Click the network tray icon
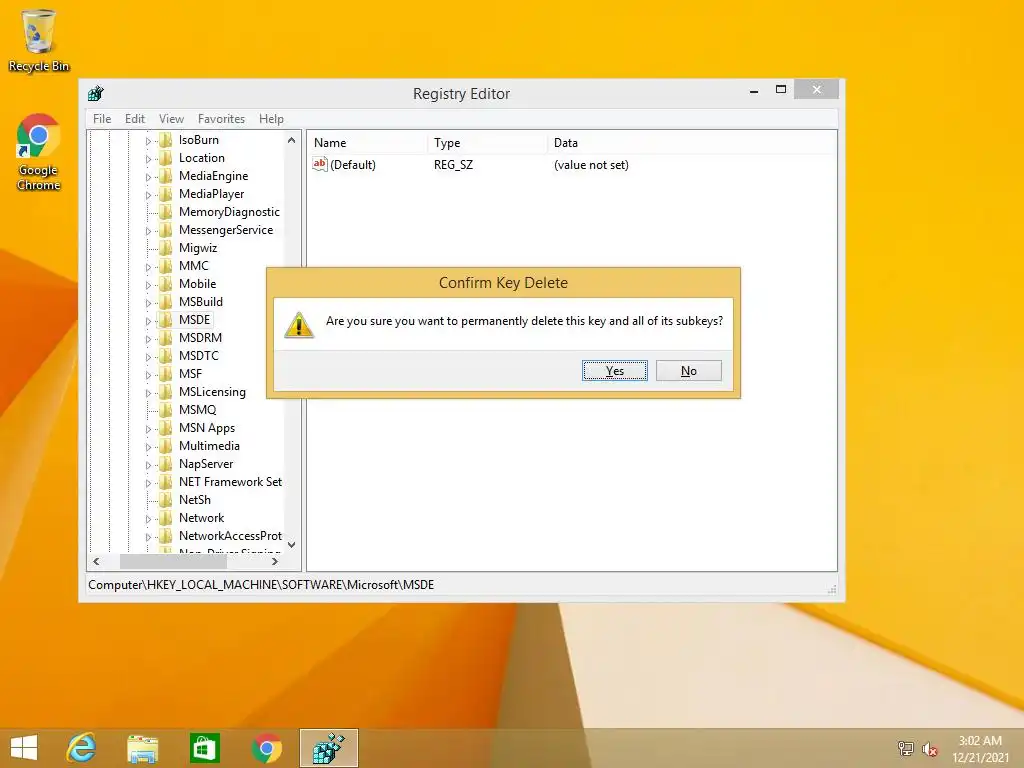The width and height of the screenshot is (1024, 768). coord(905,748)
